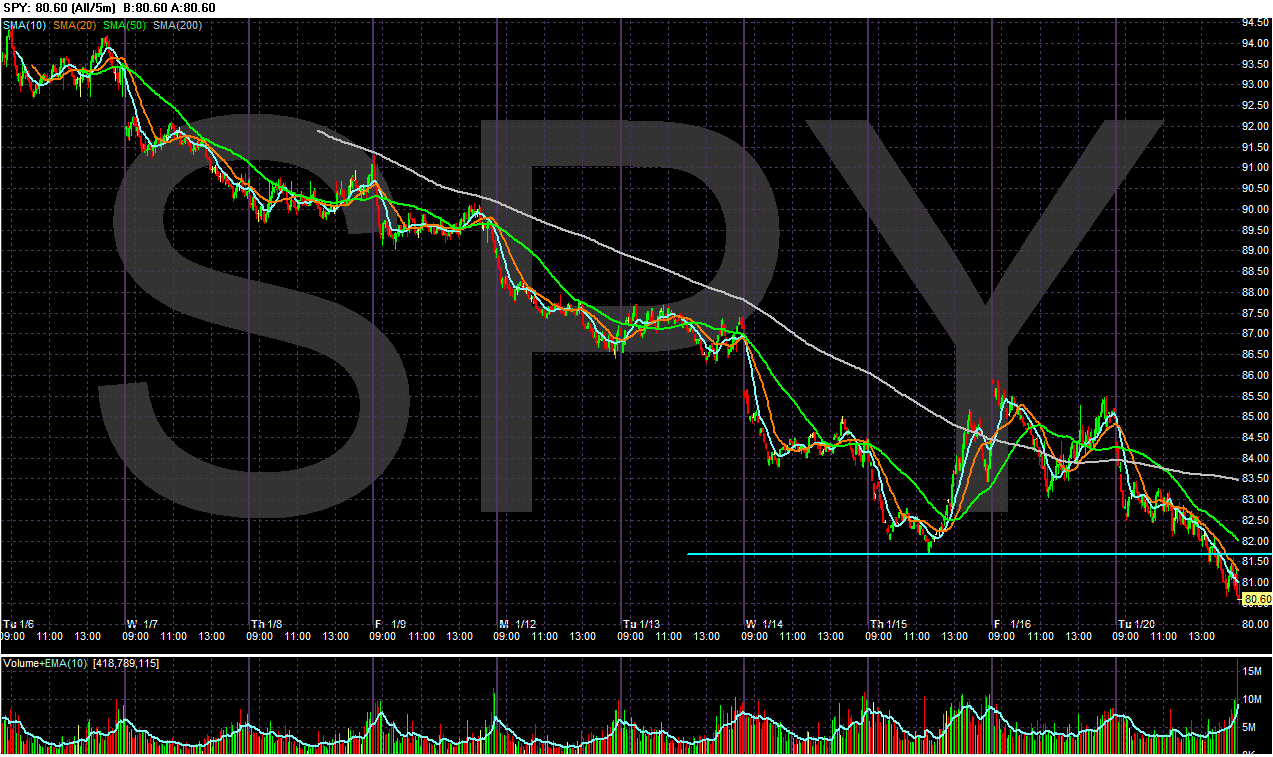Click the 15M label on the volume scale

pos(1252,672)
